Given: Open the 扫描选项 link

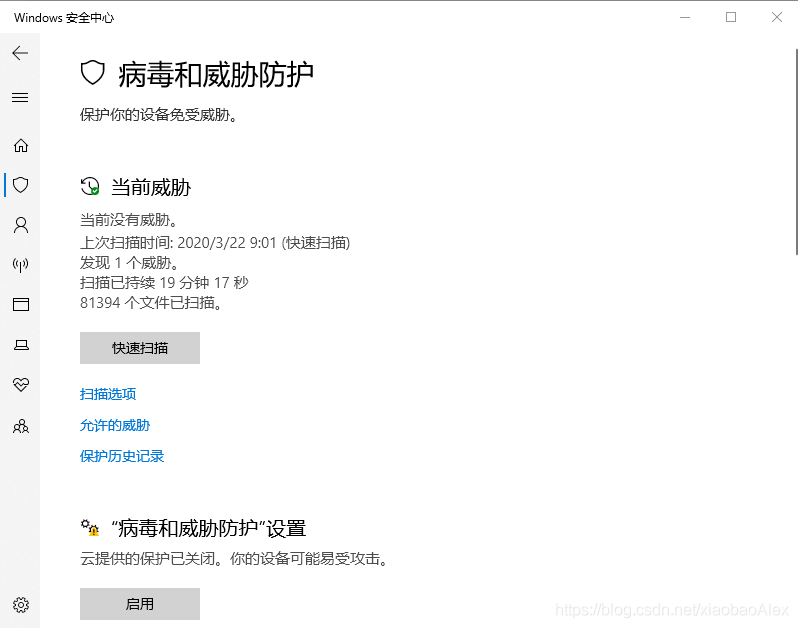Looking at the screenshot, I should pyautogui.click(x=108, y=394).
